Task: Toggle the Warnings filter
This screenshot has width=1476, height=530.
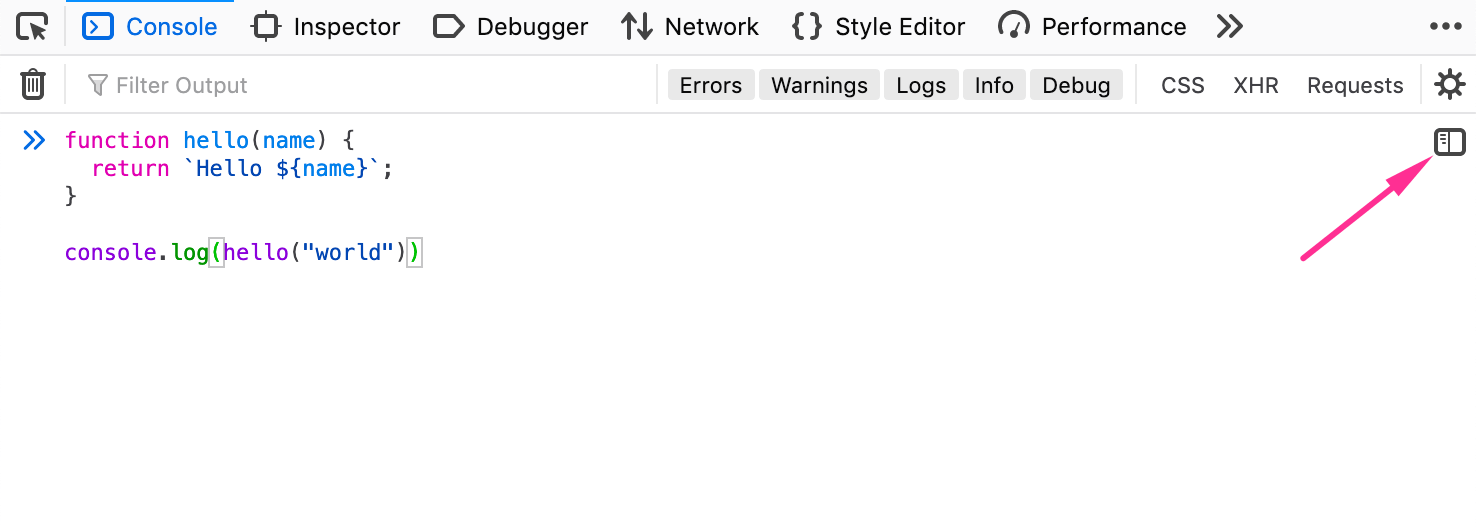Action: coord(820,86)
